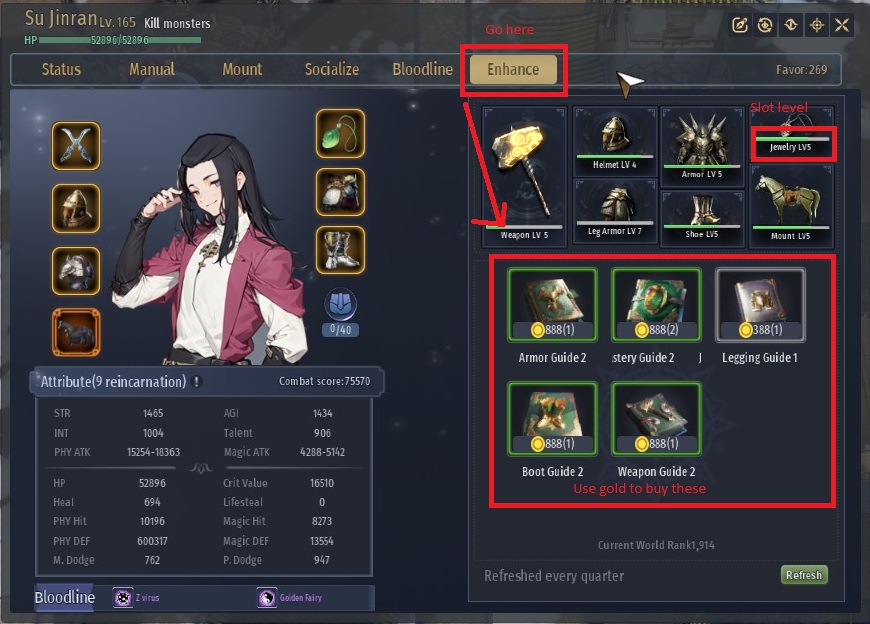The height and width of the screenshot is (624, 870).
Task: Close the character panel window
Action: click(842, 25)
